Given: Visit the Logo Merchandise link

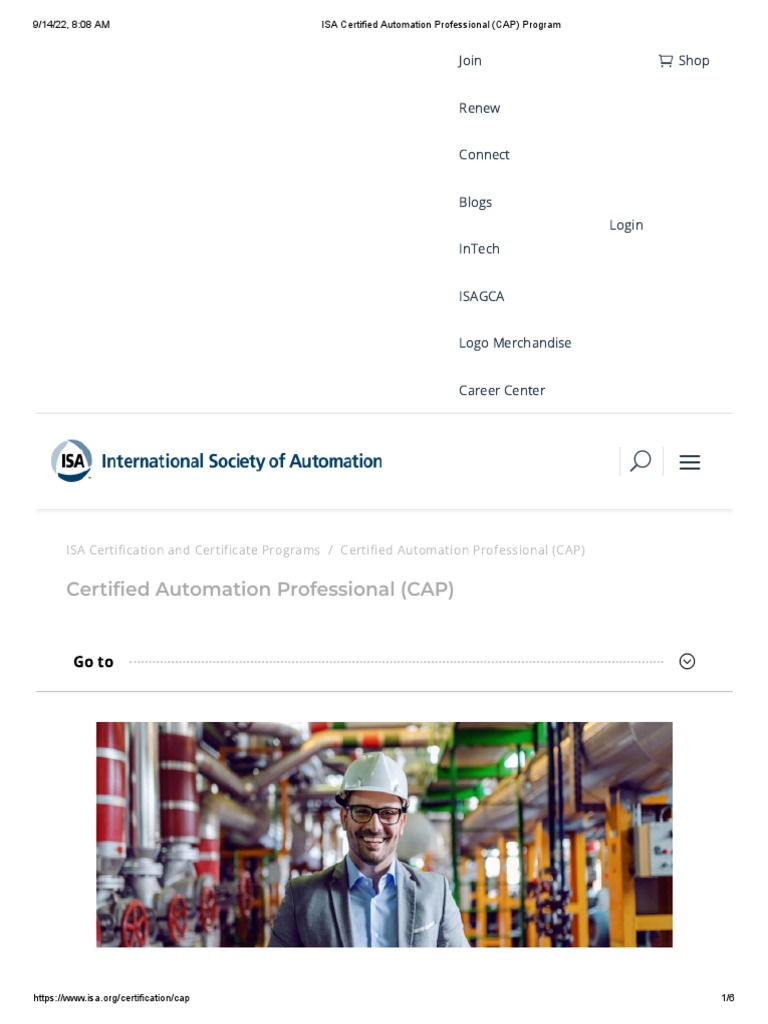Looking at the screenshot, I should tap(515, 344).
